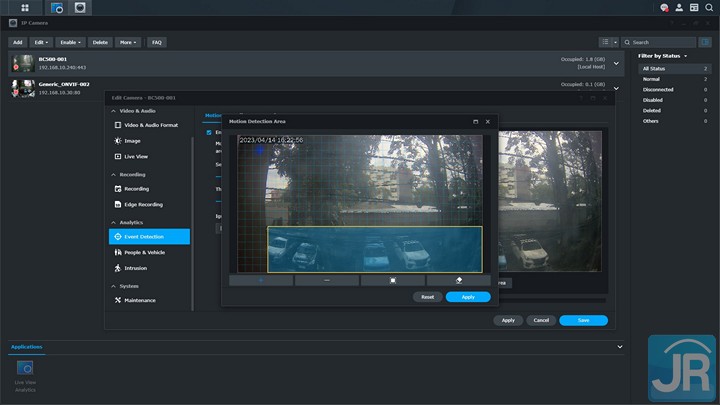Open the main menu grid icon
The height and width of the screenshot is (405, 720).
point(25,8)
